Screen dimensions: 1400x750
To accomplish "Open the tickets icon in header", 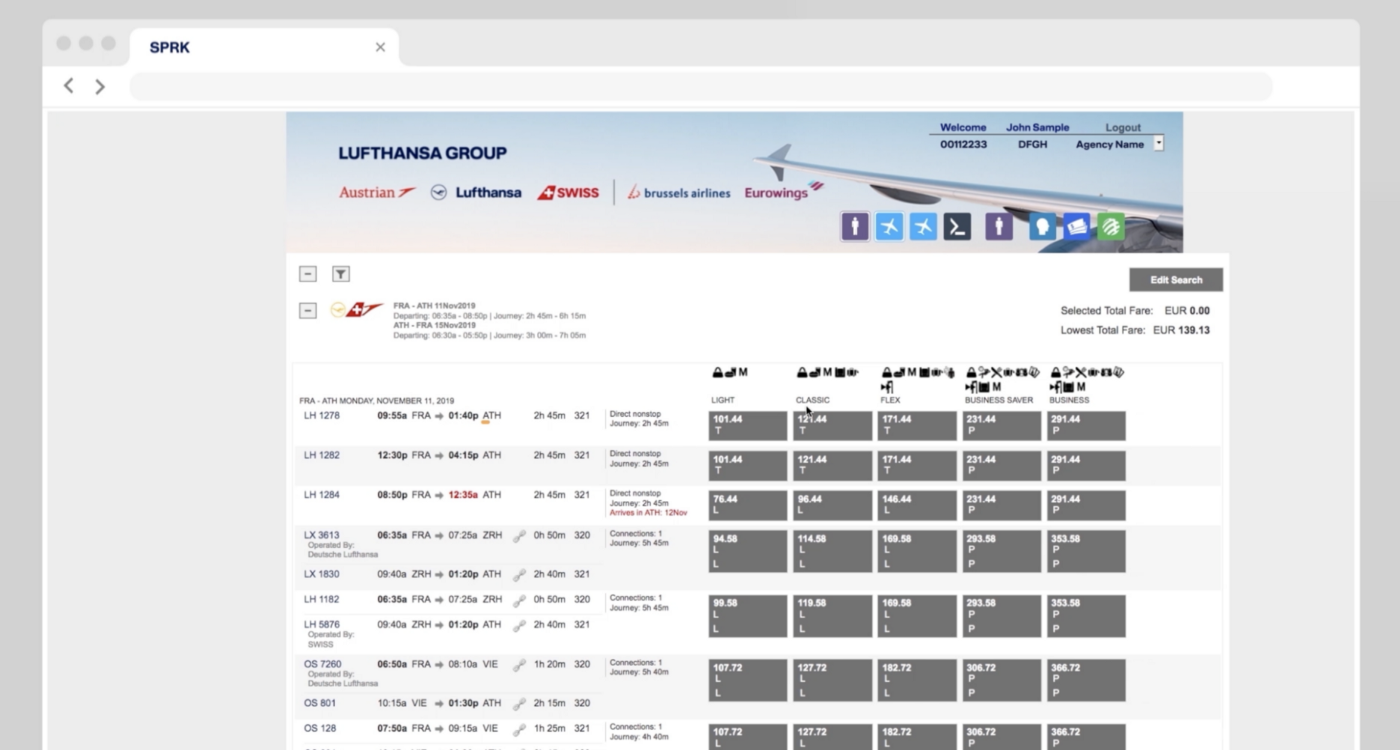I will [1076, 227].
